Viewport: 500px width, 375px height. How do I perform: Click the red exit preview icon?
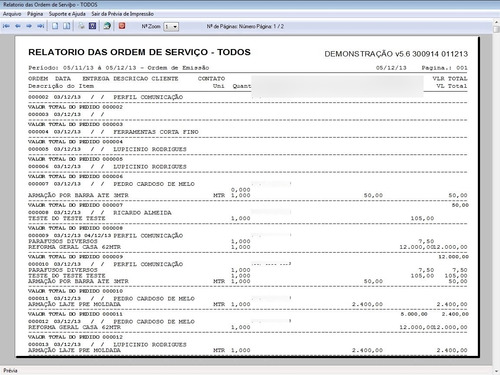click(122, 26)
